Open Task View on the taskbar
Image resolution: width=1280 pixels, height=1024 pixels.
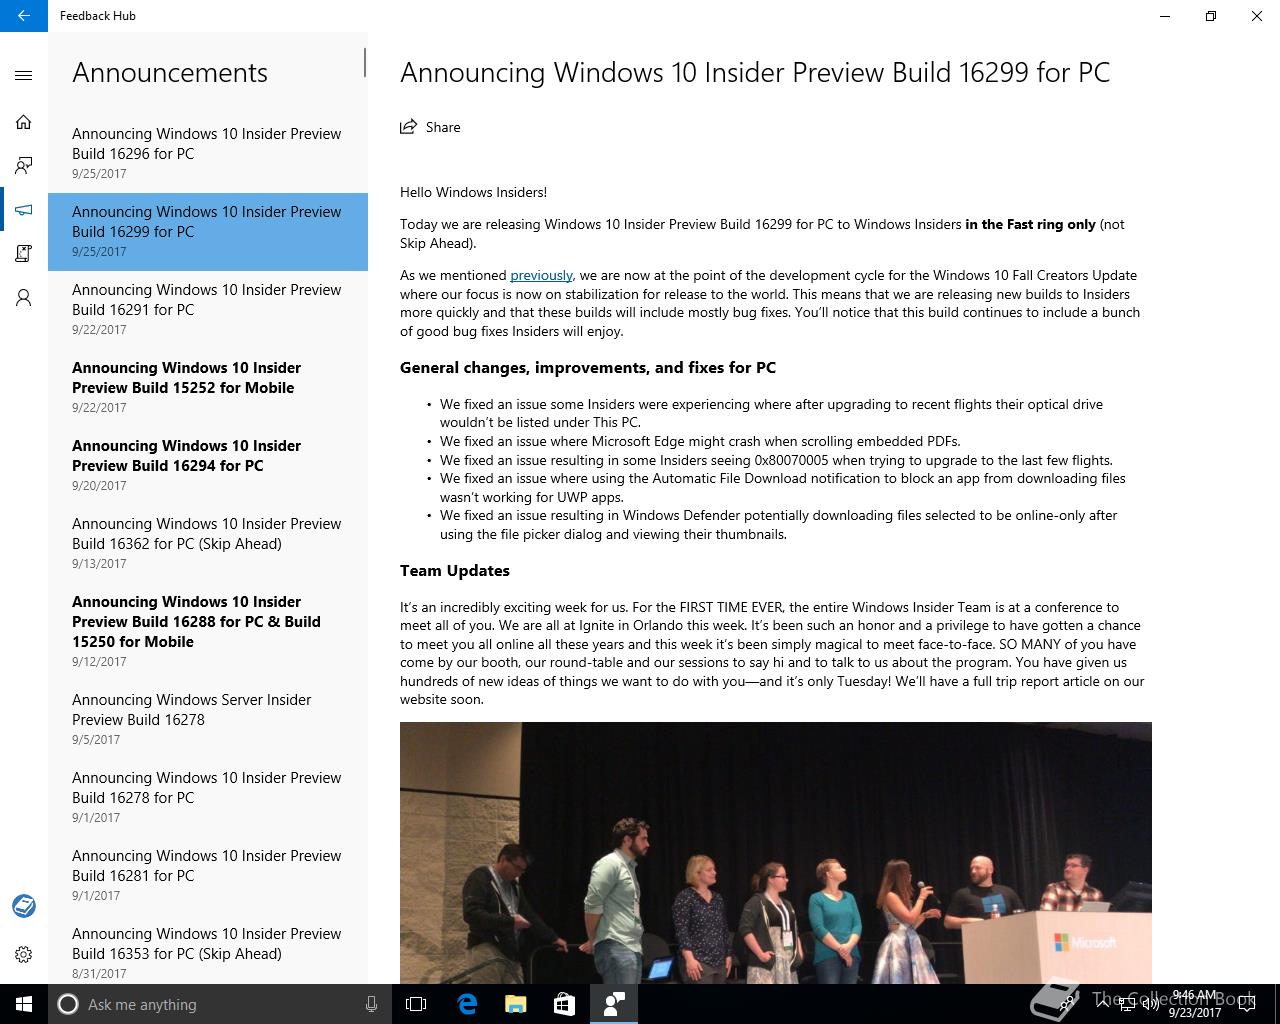click(x=416, y=1004)
